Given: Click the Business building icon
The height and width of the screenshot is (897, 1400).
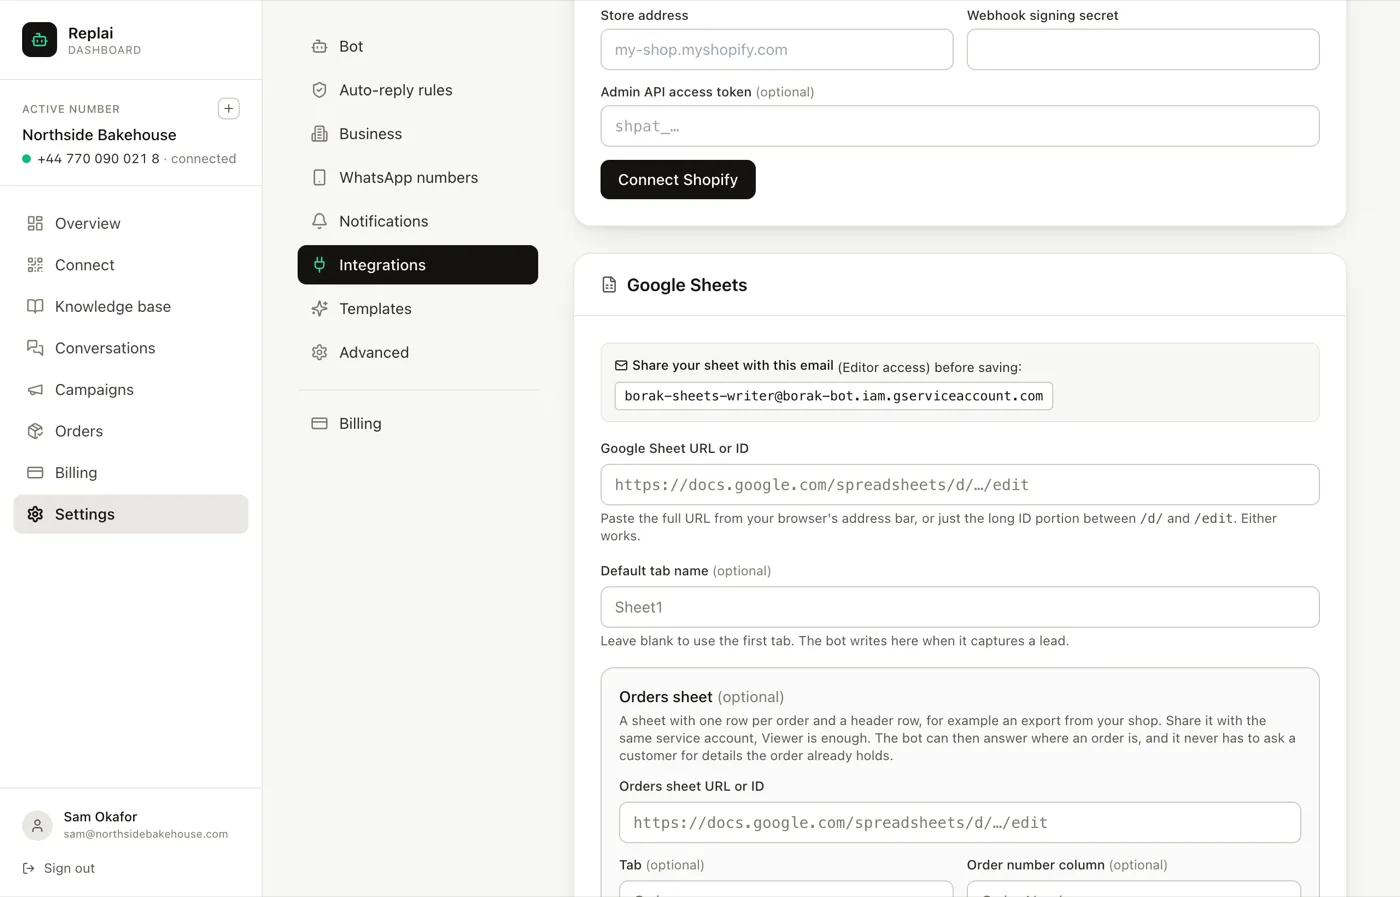Looking at the screenshot, I should tap(319, 134).
